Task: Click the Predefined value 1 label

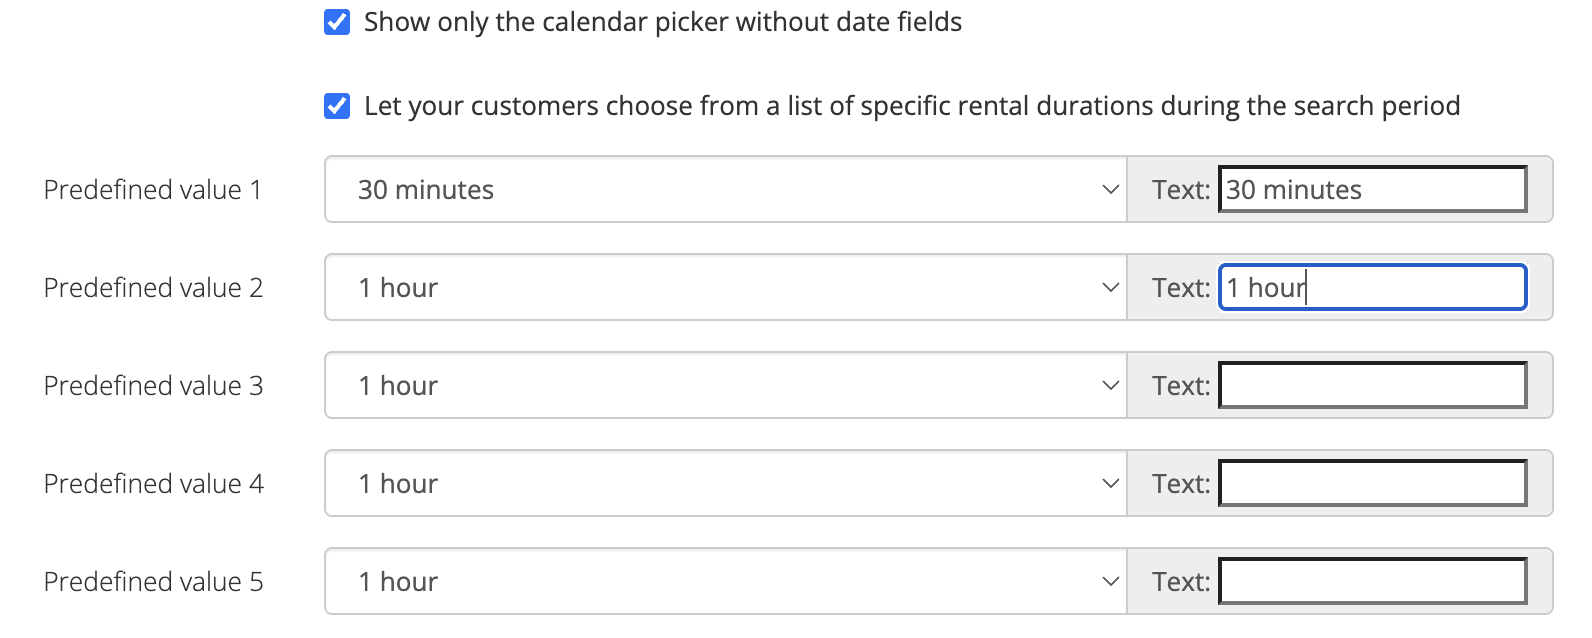Action: (x=153, y=189)
